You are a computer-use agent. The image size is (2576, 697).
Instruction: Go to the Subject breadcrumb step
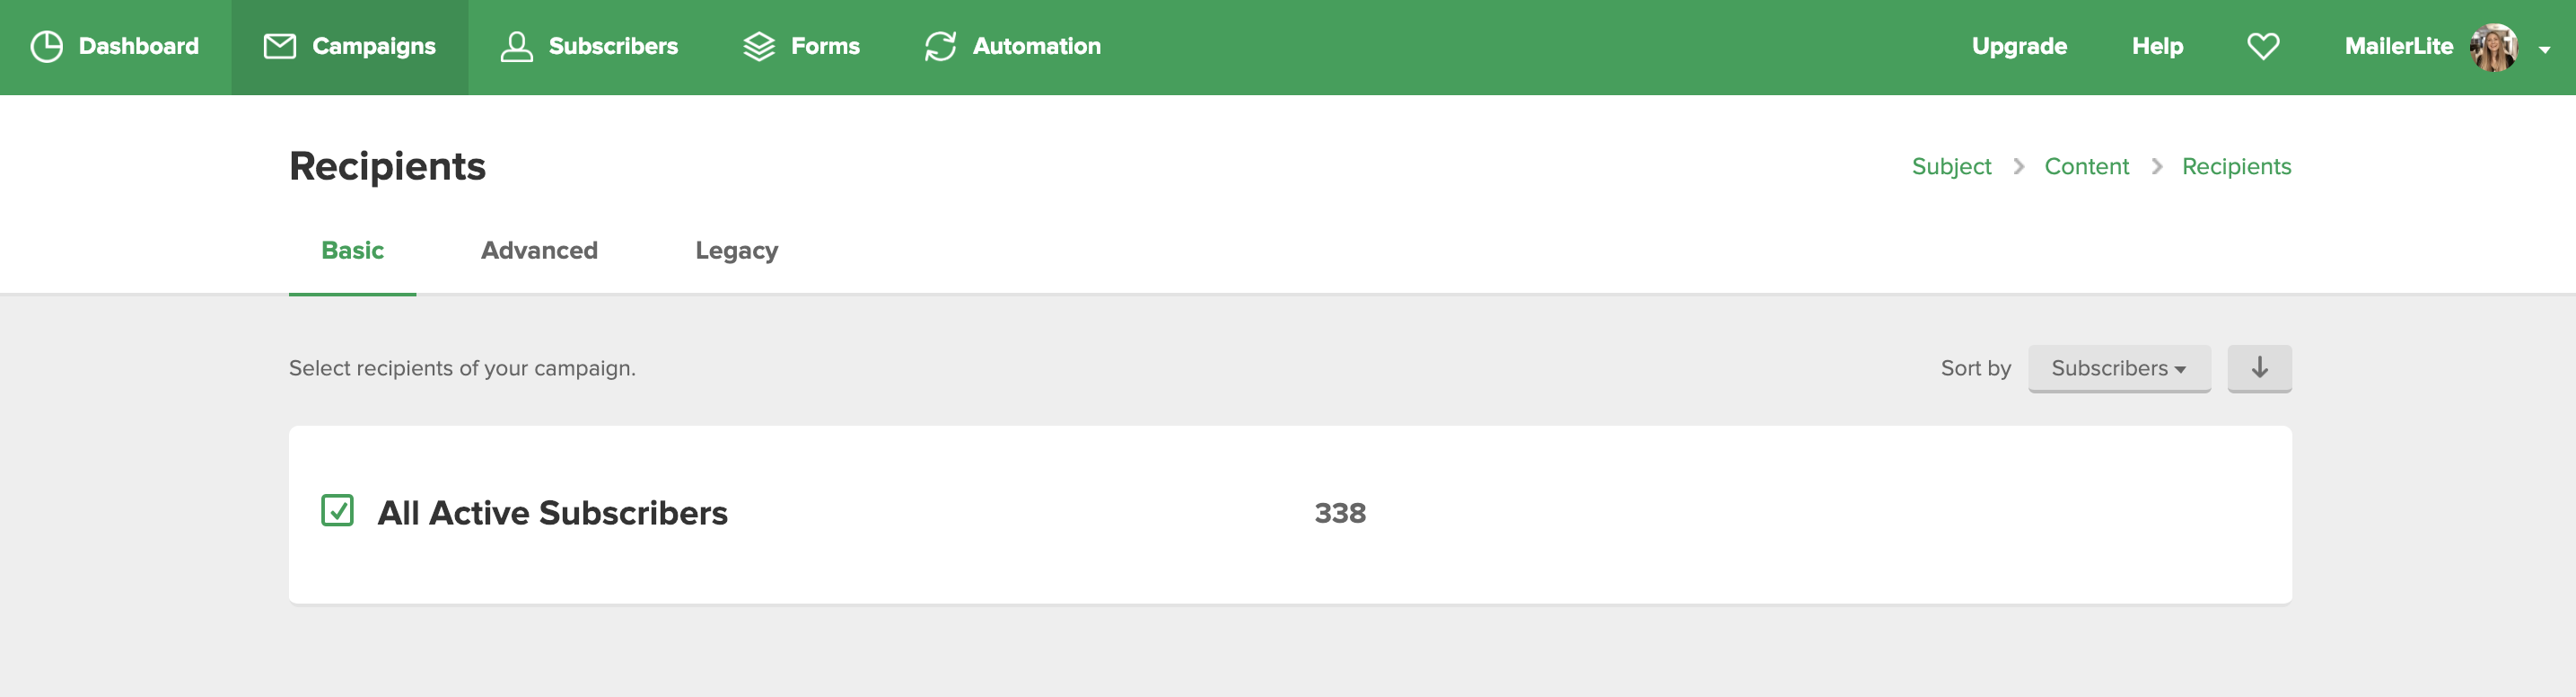pos(1951,167)
